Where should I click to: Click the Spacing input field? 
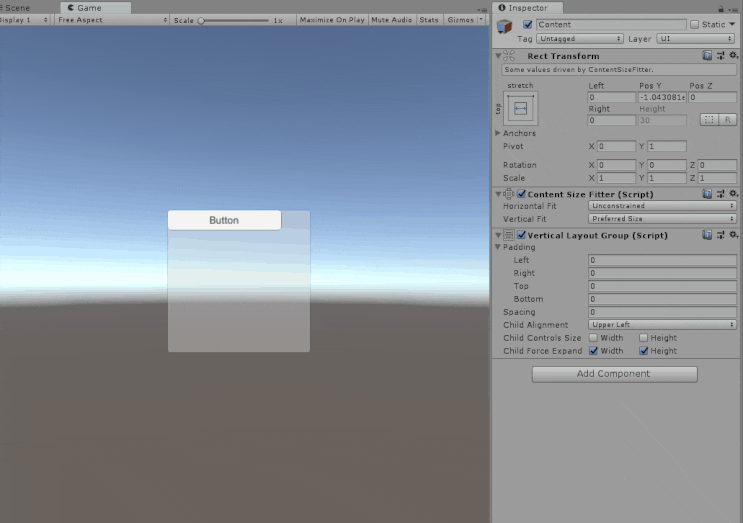[662, 312]
